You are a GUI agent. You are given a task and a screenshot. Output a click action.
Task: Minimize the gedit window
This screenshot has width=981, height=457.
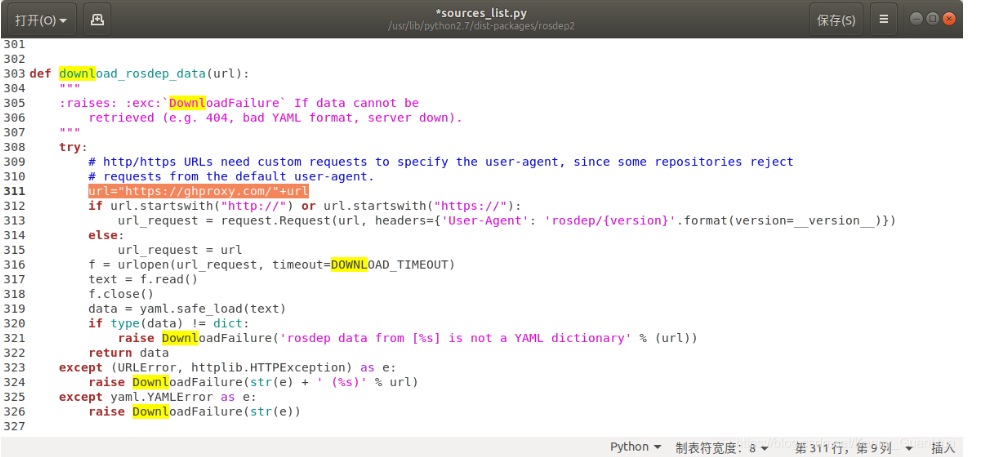(916, 19)
